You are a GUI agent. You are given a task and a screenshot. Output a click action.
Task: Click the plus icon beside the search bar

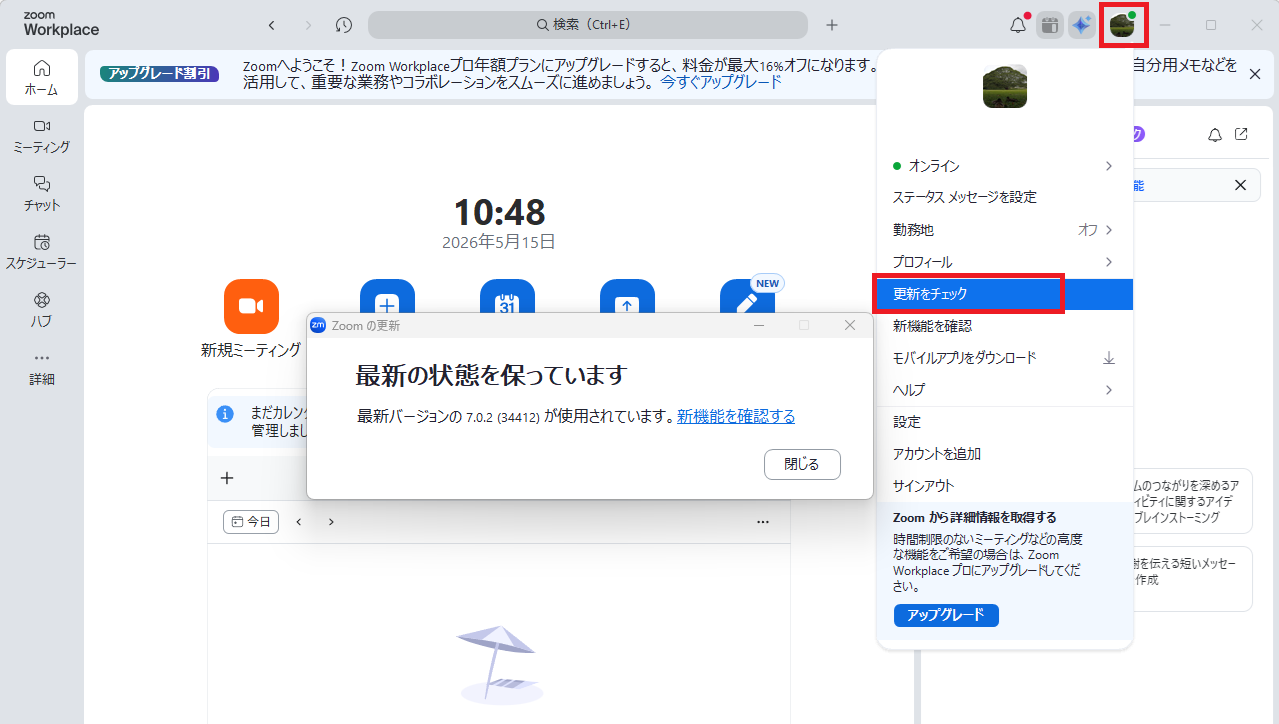pos(832,25)
